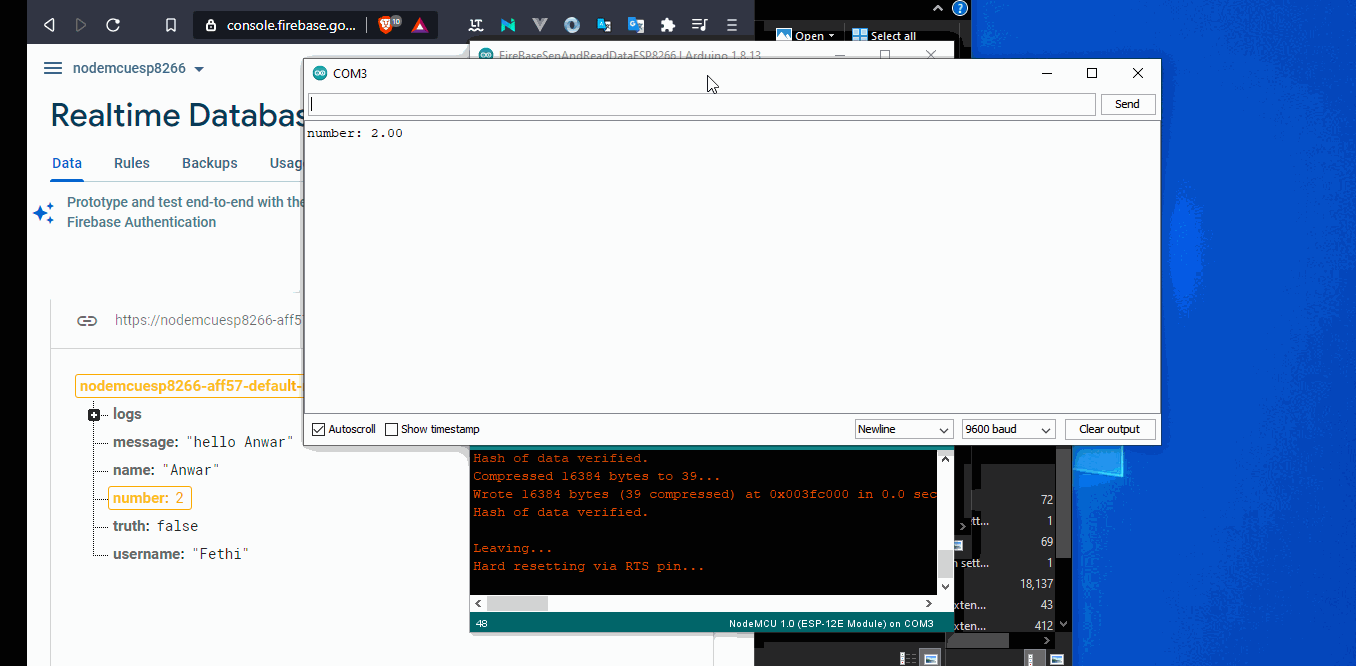
Task: Click the database URL link icon
Action: coord(87,321)
